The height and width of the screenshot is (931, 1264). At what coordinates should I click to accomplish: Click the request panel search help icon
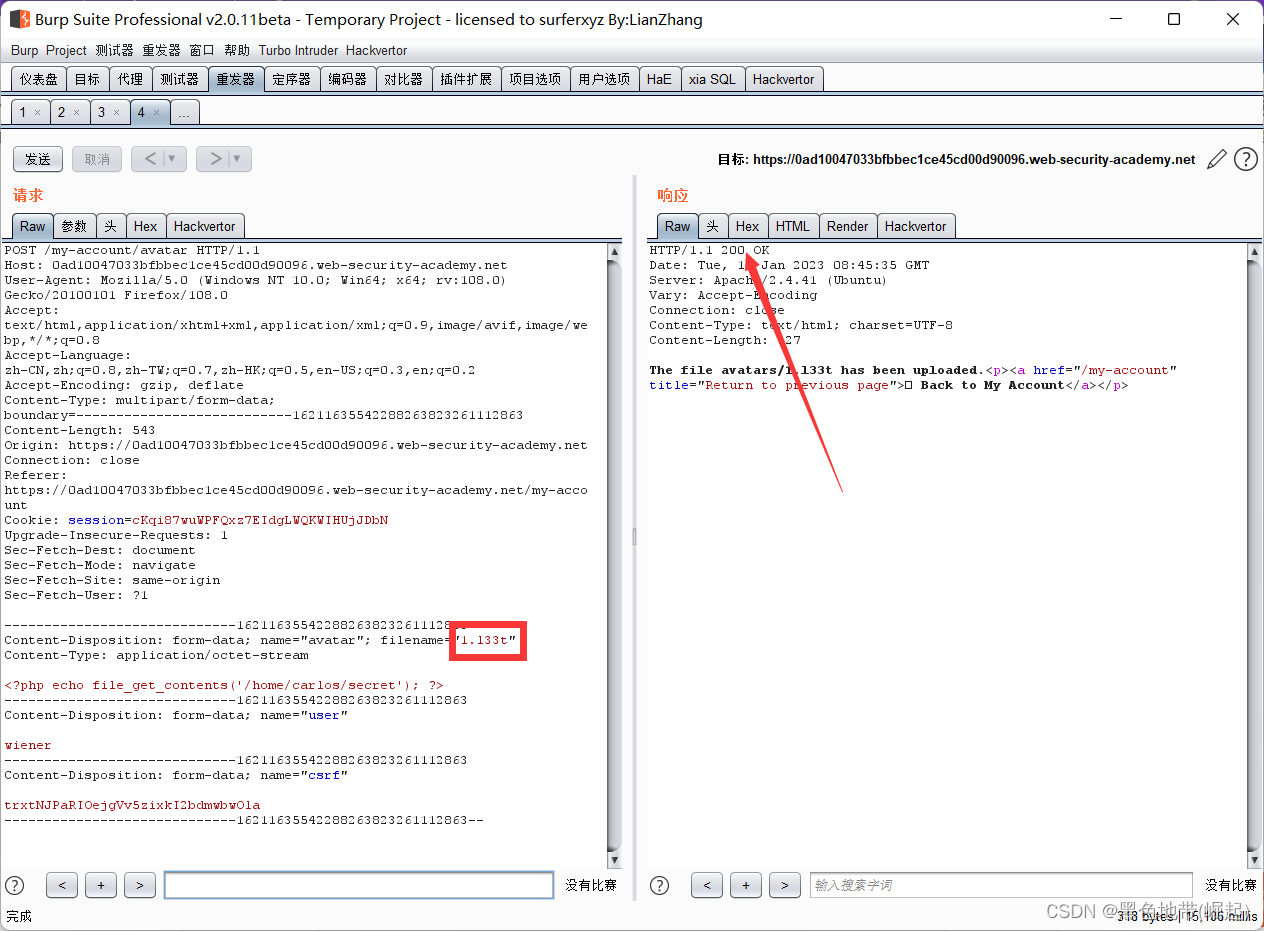[x=15, y=885]
